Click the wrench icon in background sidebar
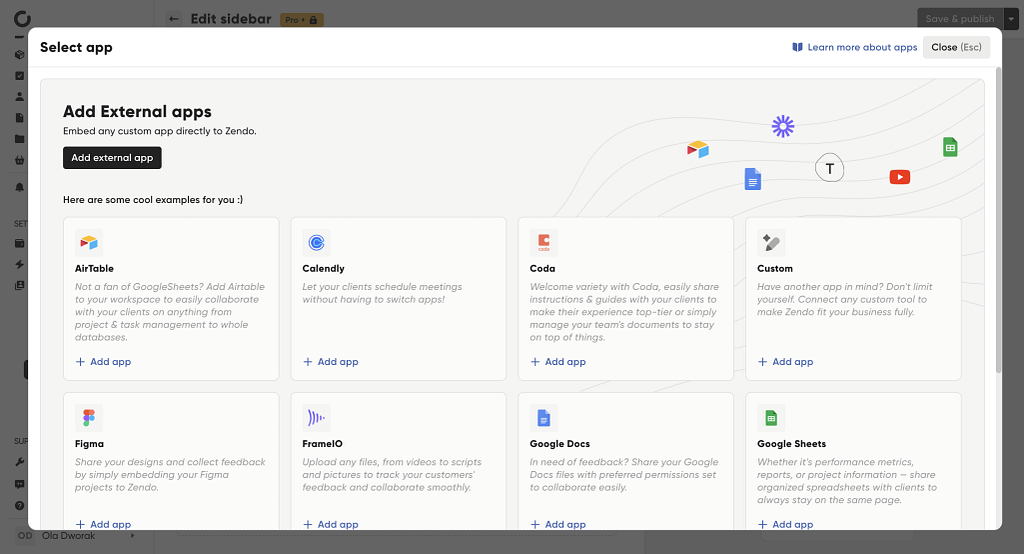1024x554 pixels. (x=20, y=462)
